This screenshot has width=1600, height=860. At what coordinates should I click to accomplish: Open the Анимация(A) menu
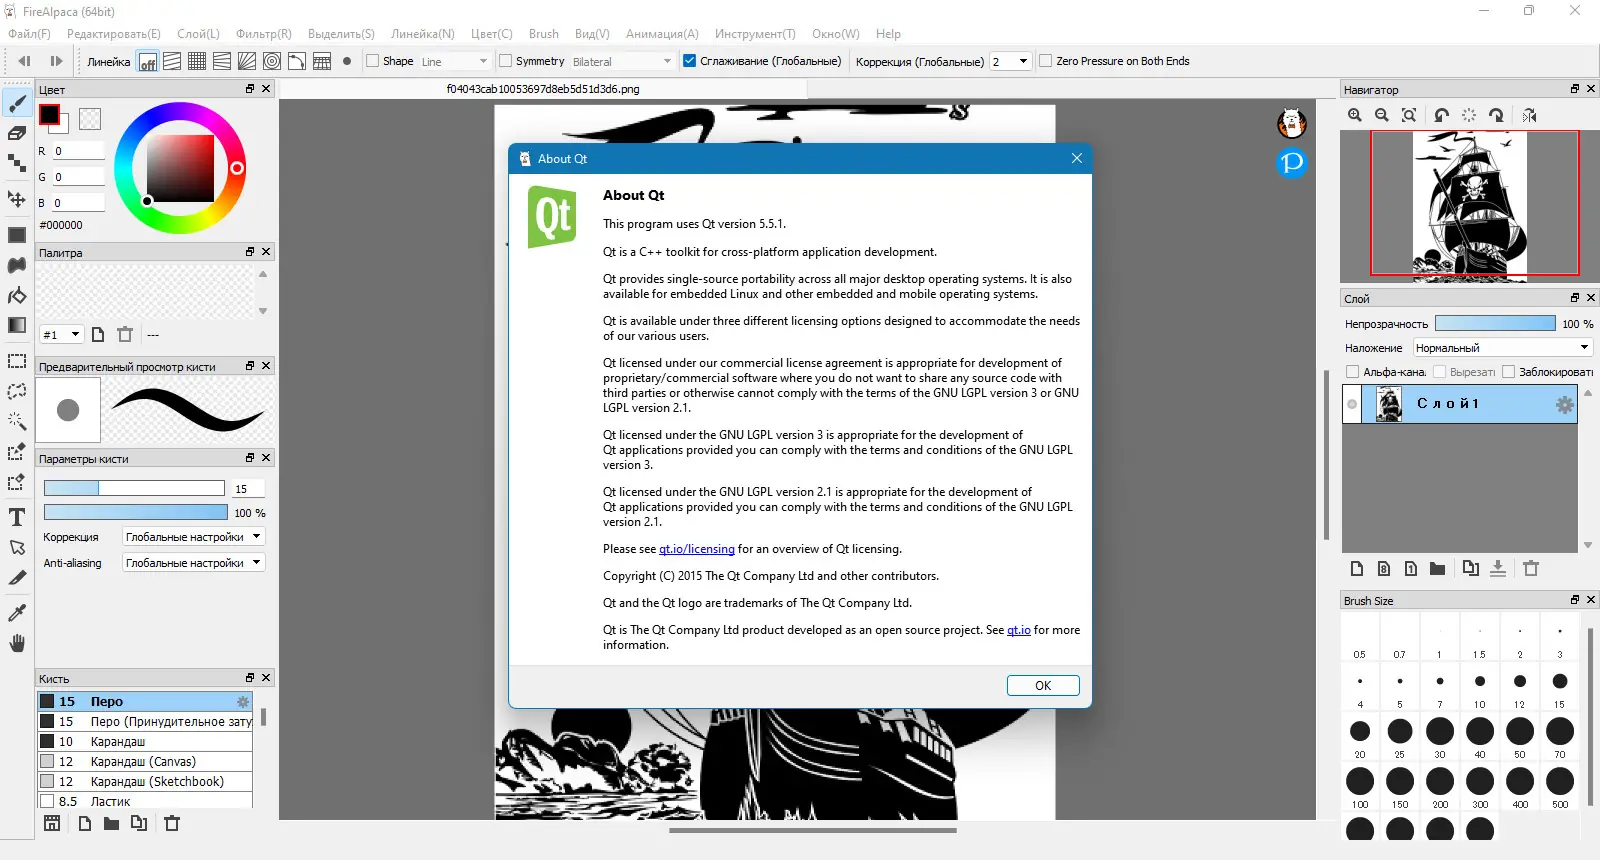pos(662,34)
